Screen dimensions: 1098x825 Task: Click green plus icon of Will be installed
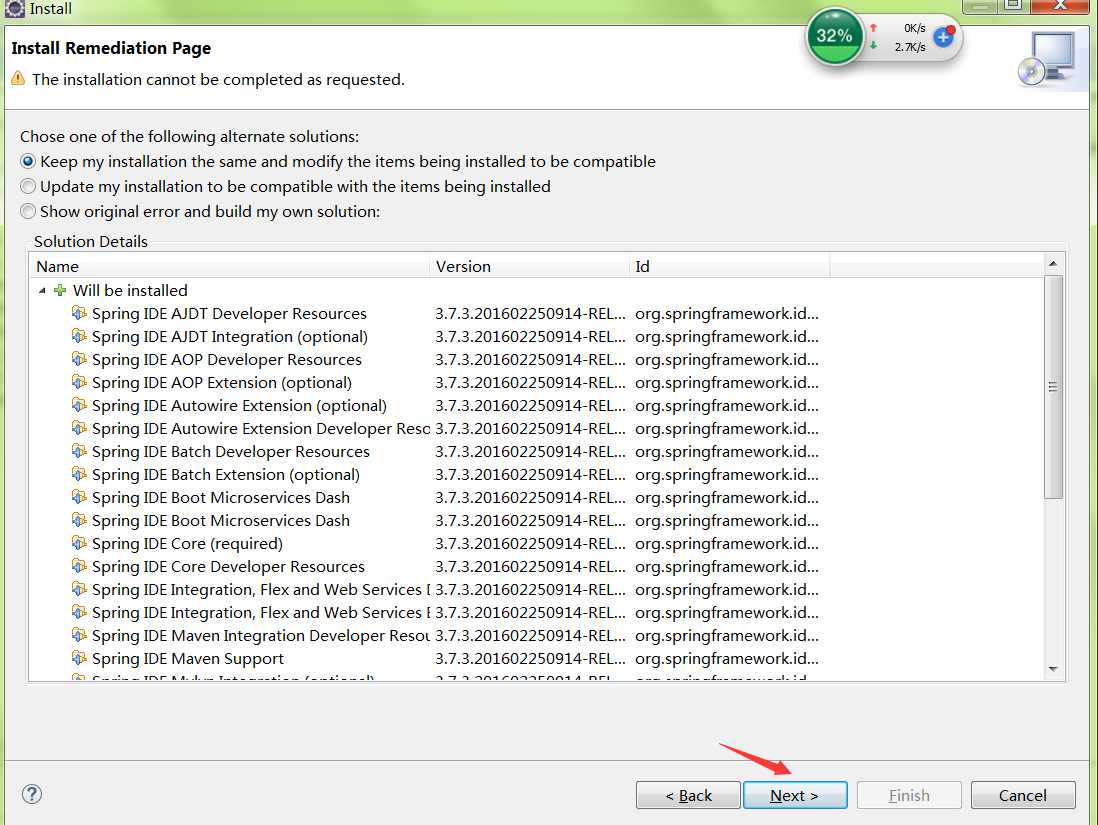tap(60, 290)
